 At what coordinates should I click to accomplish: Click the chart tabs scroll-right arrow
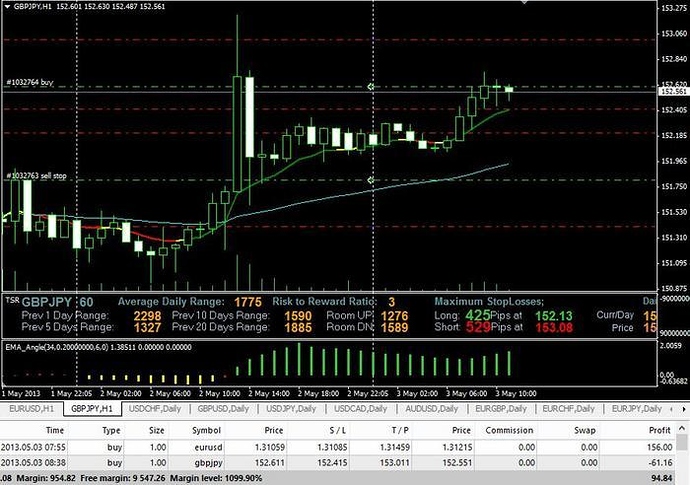pyautogui.click(x=684, y=409)
